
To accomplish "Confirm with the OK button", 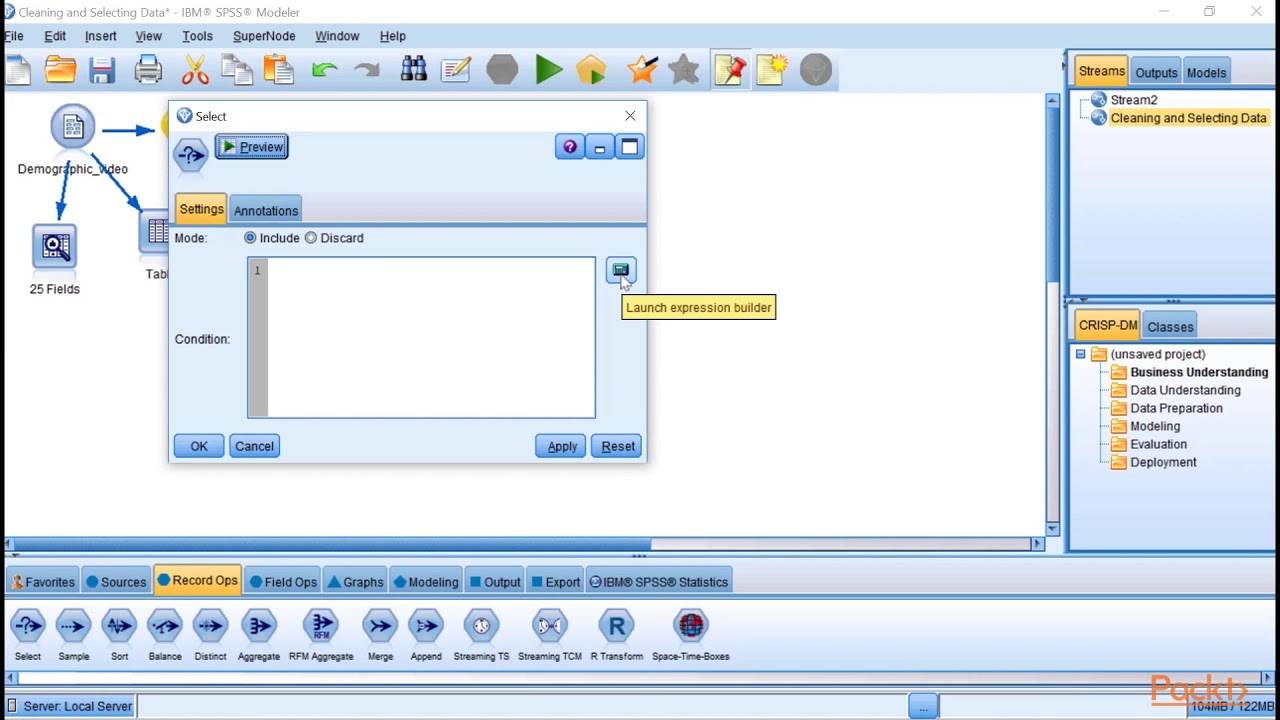I will tap(199, 446).
